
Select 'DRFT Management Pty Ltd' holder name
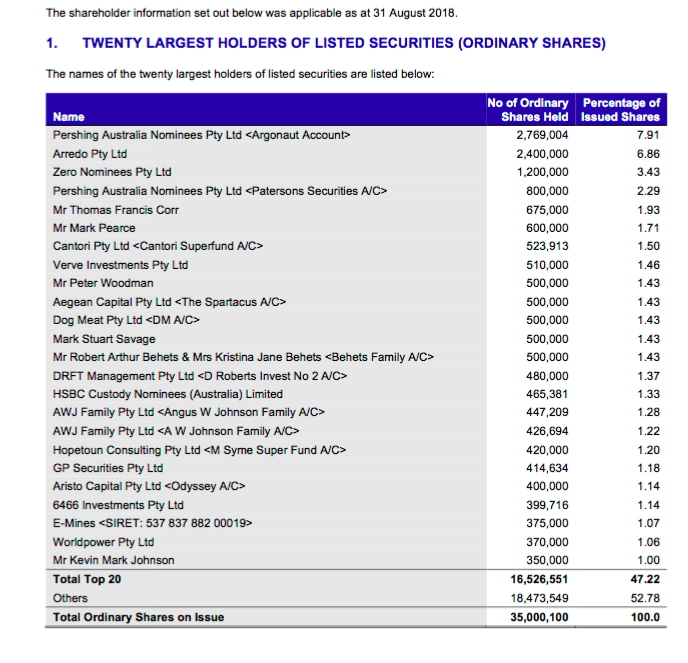click(200, 376)
